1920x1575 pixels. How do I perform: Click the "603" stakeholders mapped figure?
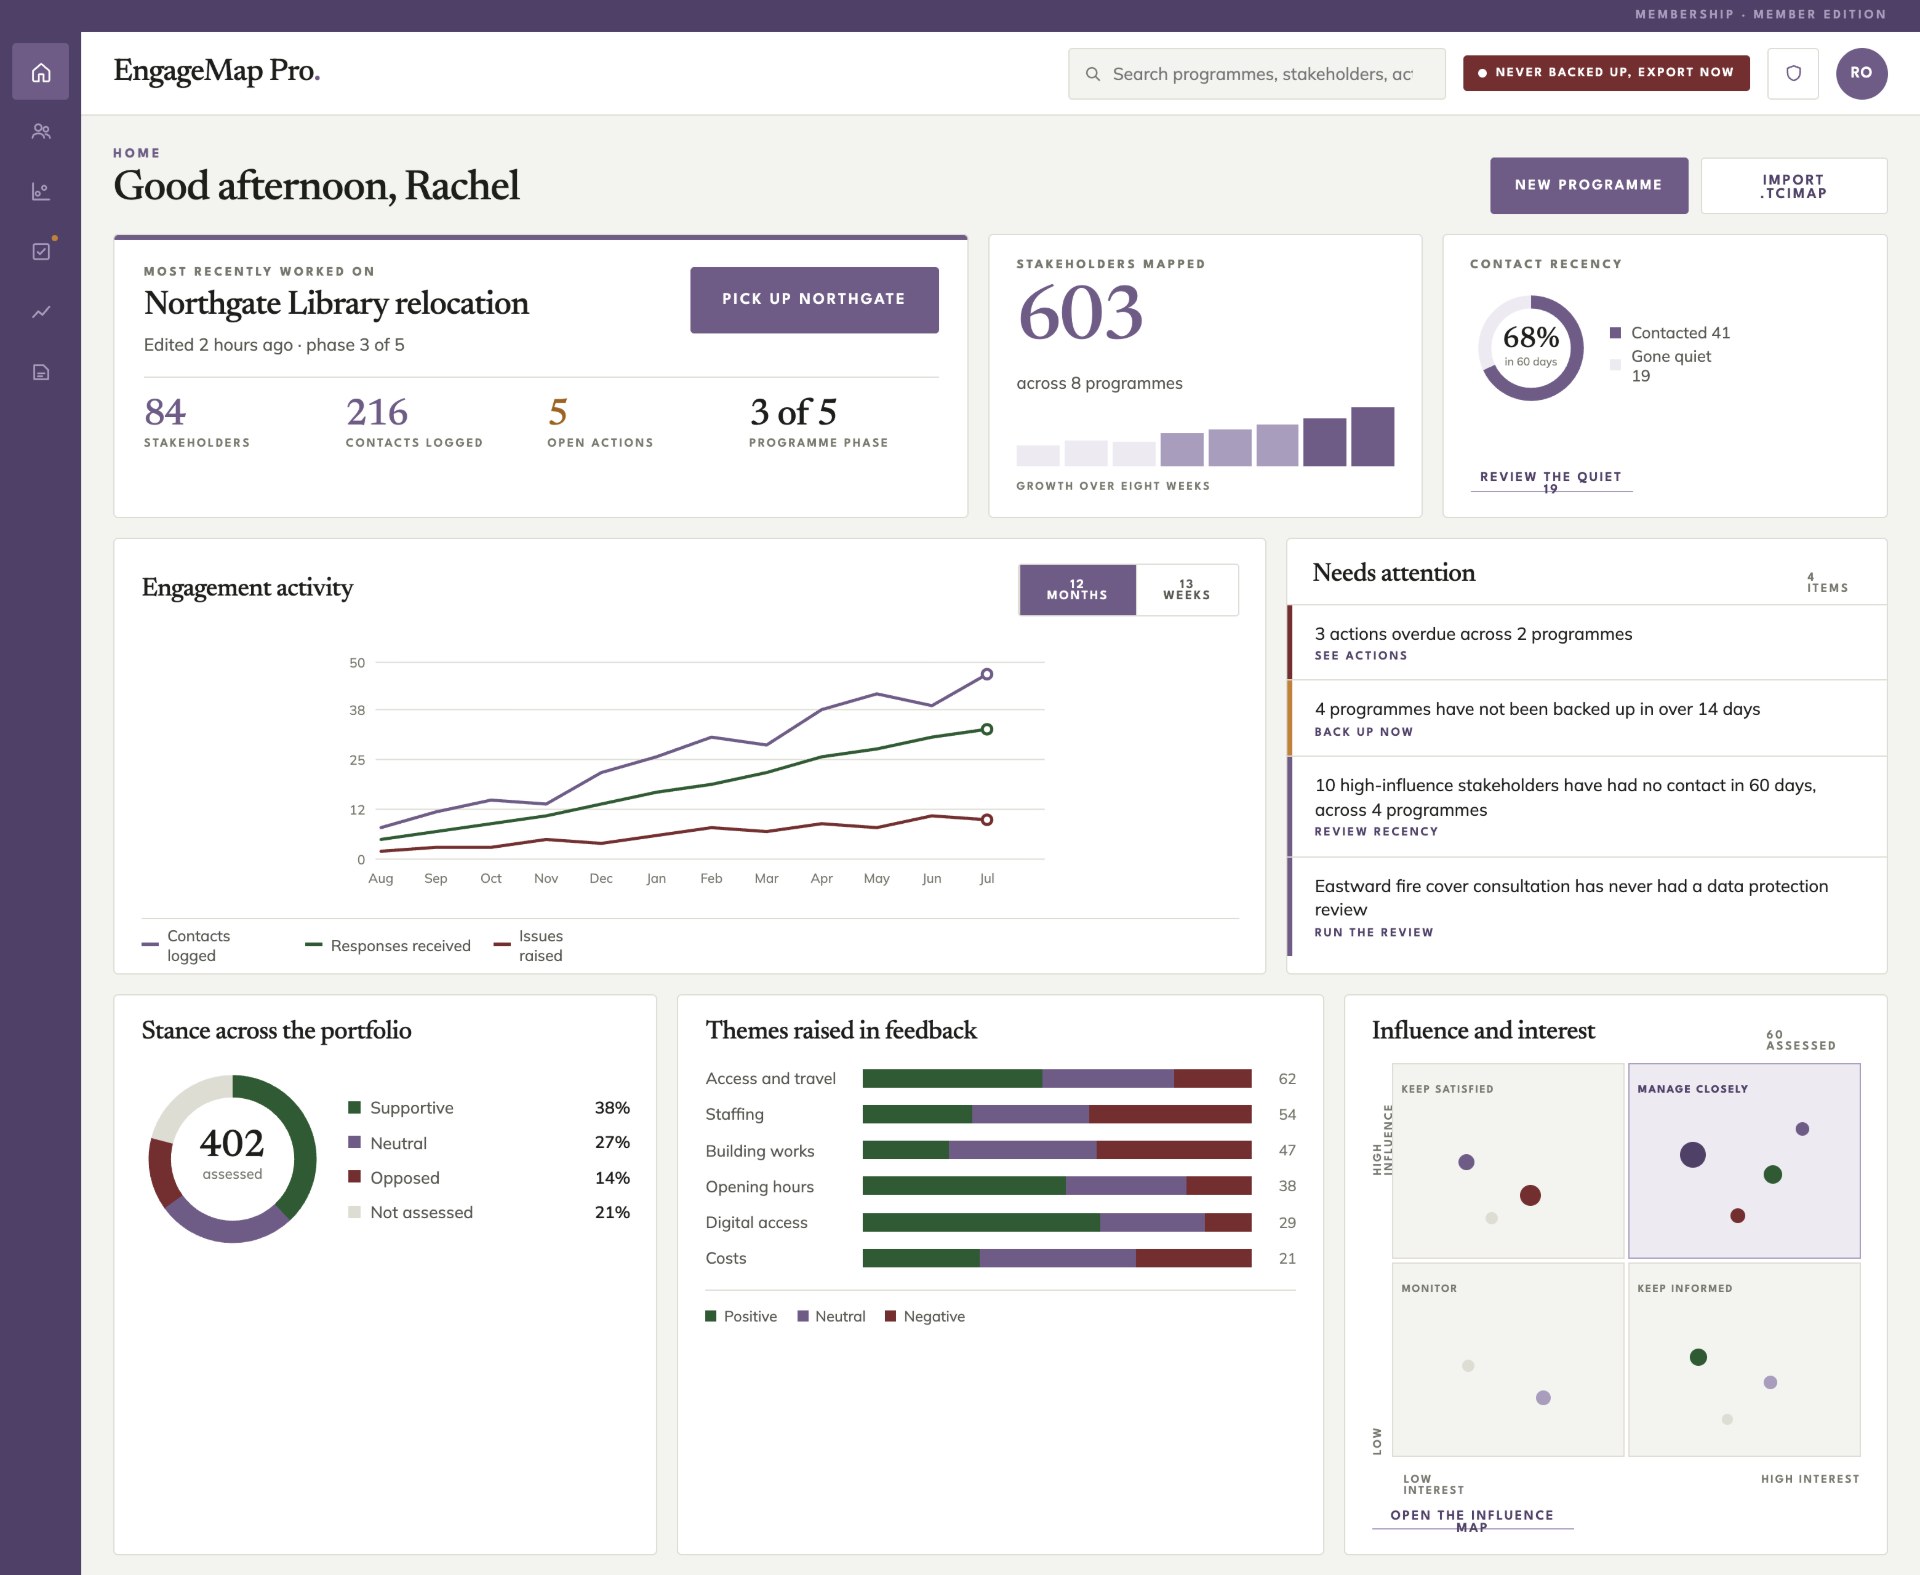tap(1080, 313)
